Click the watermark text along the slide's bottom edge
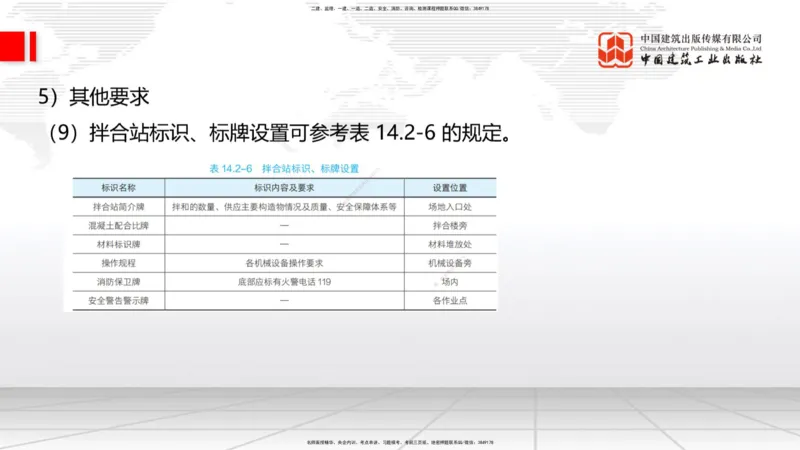Image resolution: width=800 pixels, height=450 pixels. pyautogui.click(x=399, y=442)
